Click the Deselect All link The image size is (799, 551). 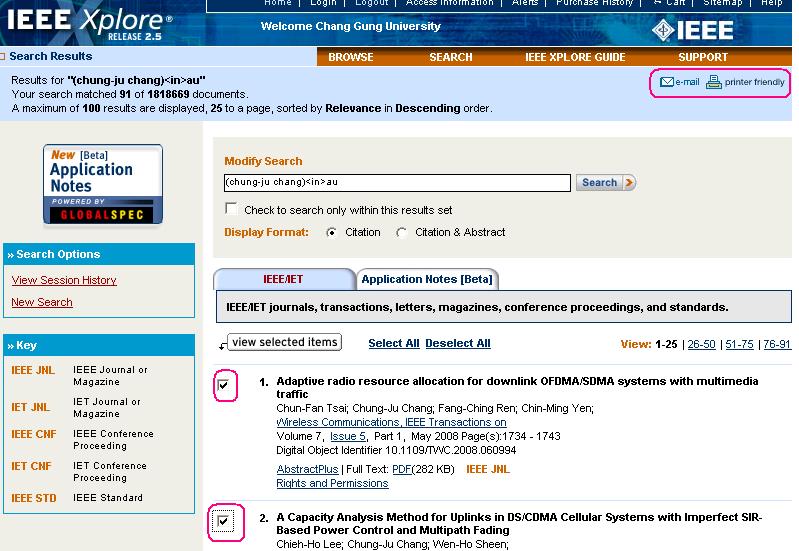click(x=458, y=344)
